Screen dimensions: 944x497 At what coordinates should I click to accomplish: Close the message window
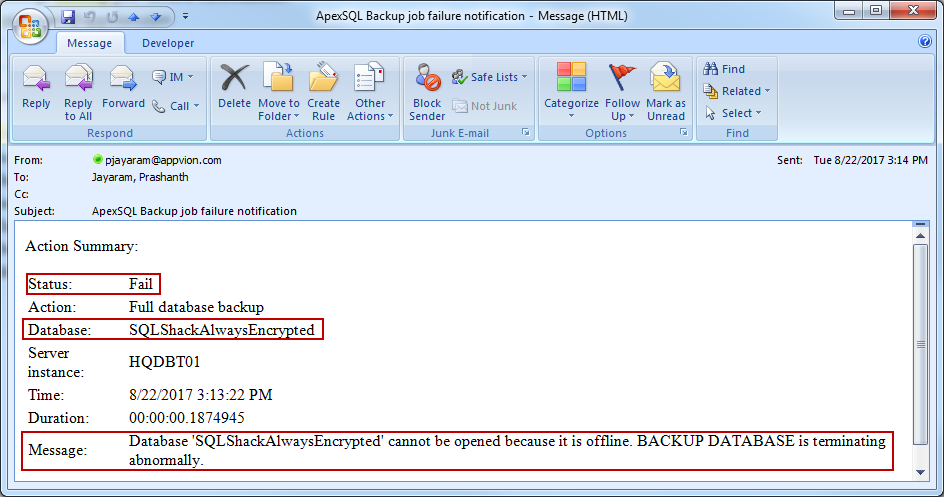(913, 10)
